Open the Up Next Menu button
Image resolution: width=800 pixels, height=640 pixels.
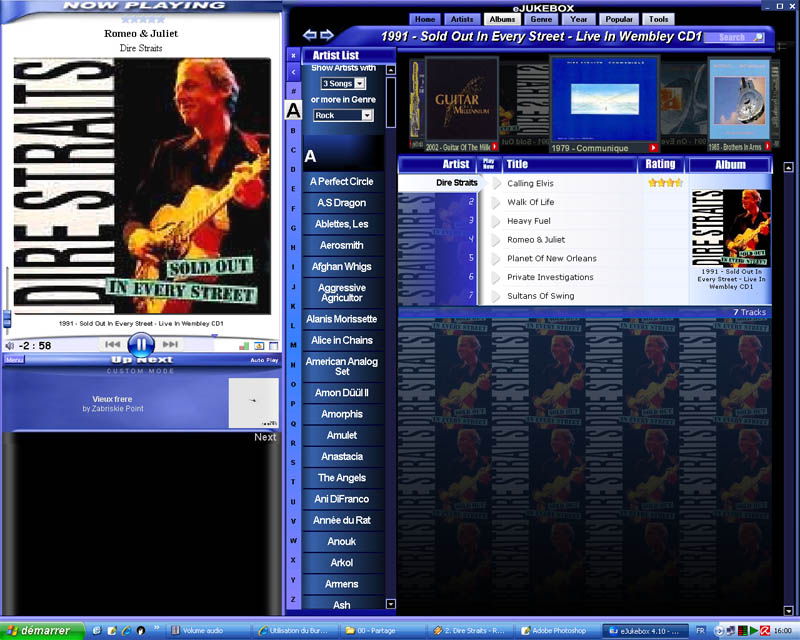(14, 360)
